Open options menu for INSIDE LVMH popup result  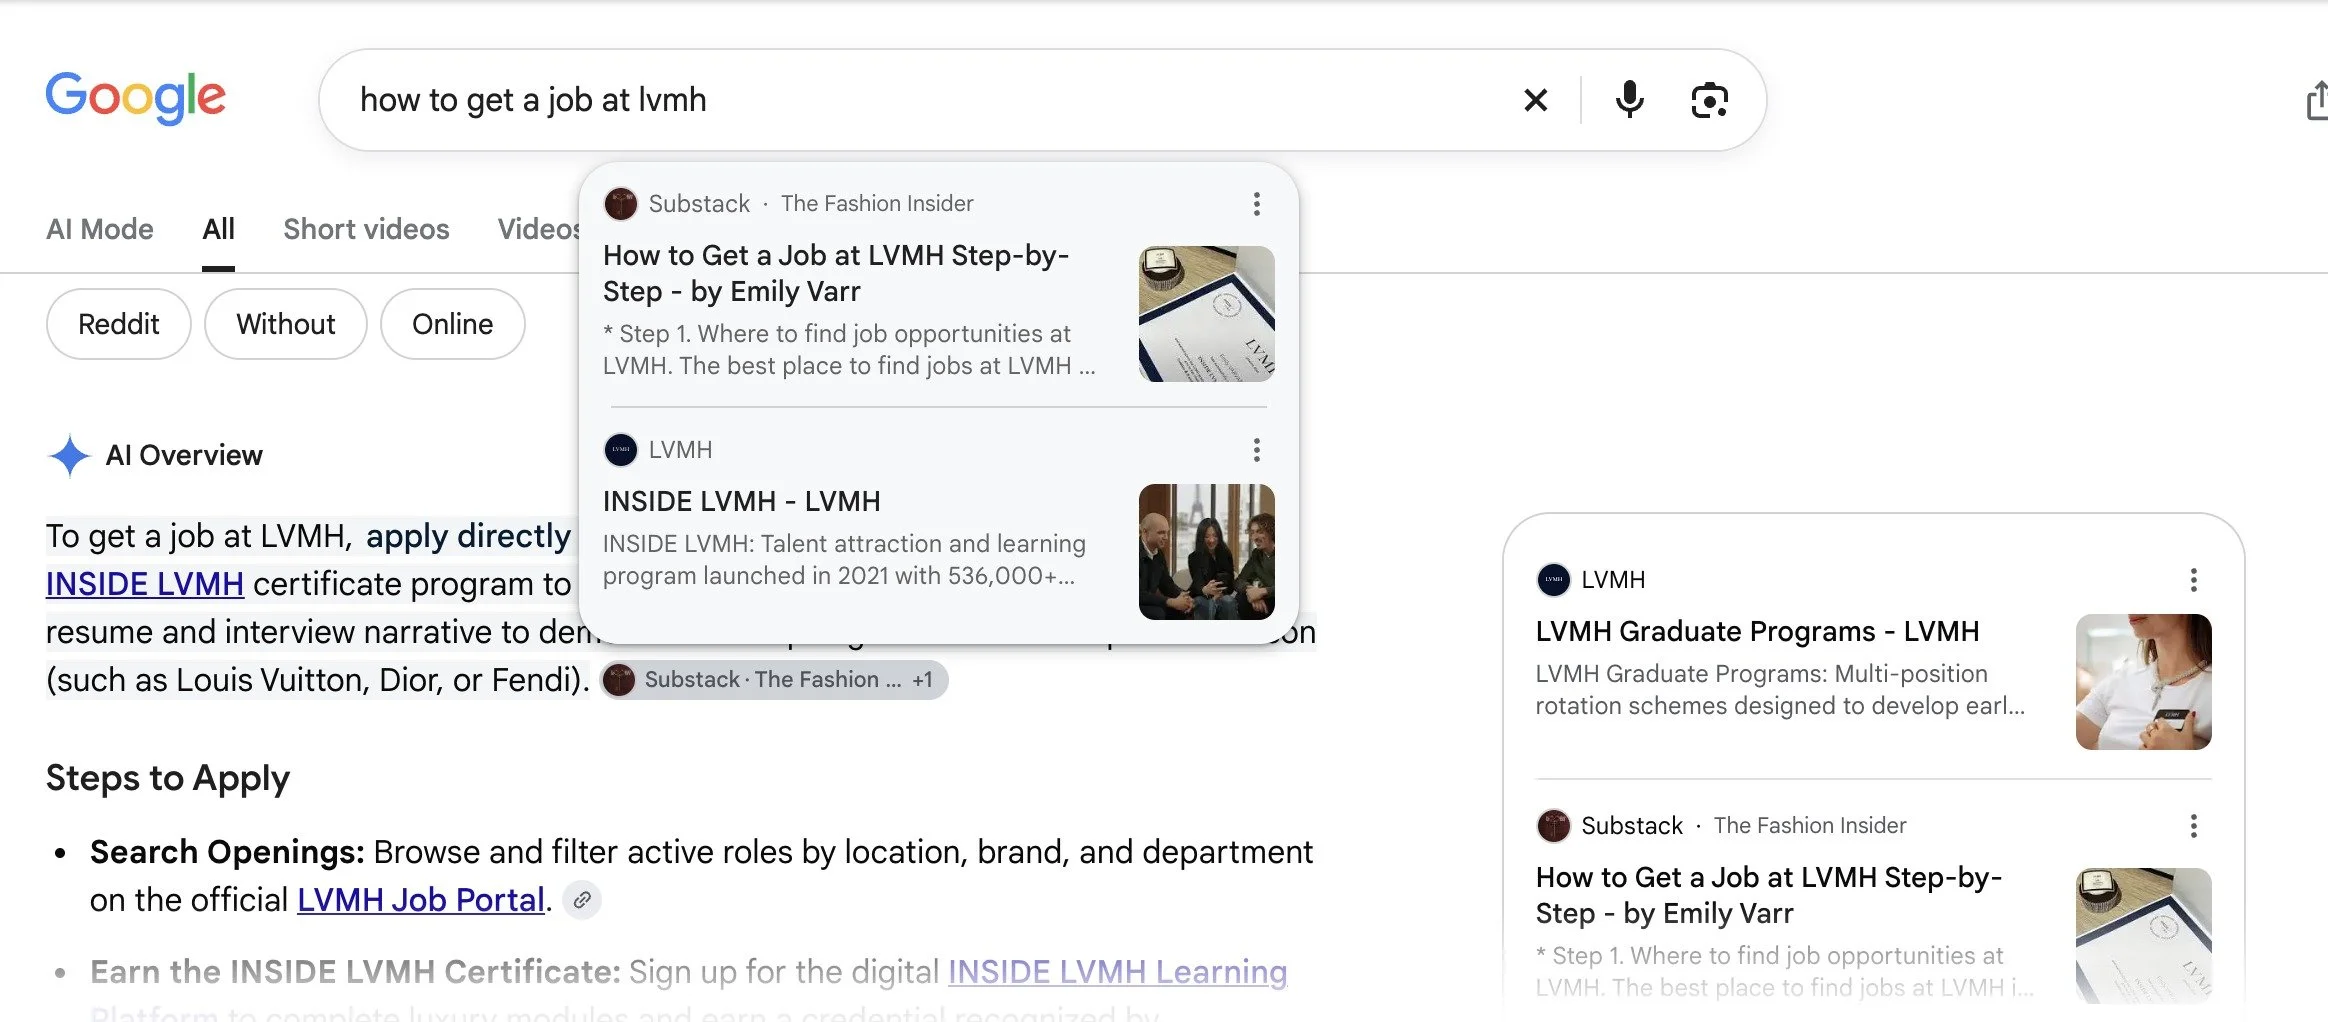pyautogui.click(x=1256, y=450)
